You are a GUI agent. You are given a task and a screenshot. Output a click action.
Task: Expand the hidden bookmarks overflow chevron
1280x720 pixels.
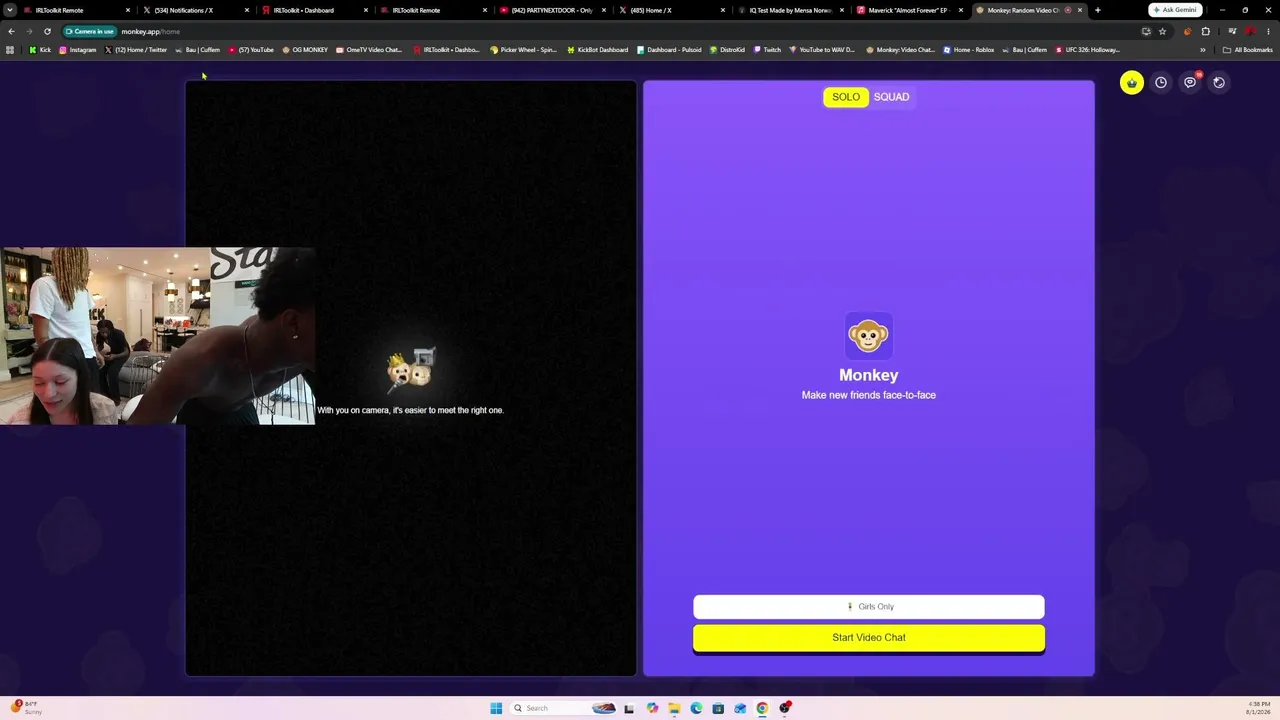pyautogui.click(x=1203, y=50)
